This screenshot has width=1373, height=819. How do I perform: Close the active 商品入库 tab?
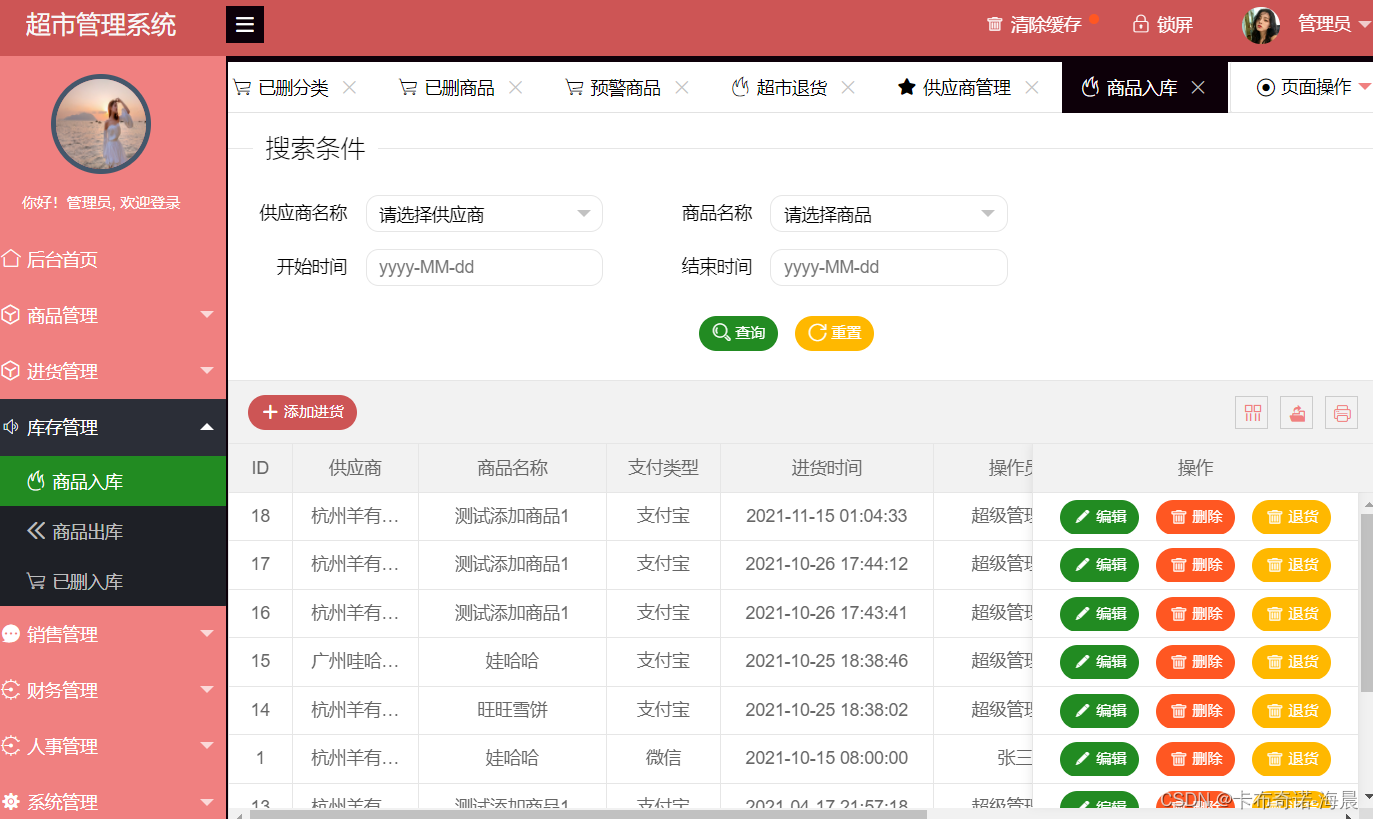[x=1197, y=88]
